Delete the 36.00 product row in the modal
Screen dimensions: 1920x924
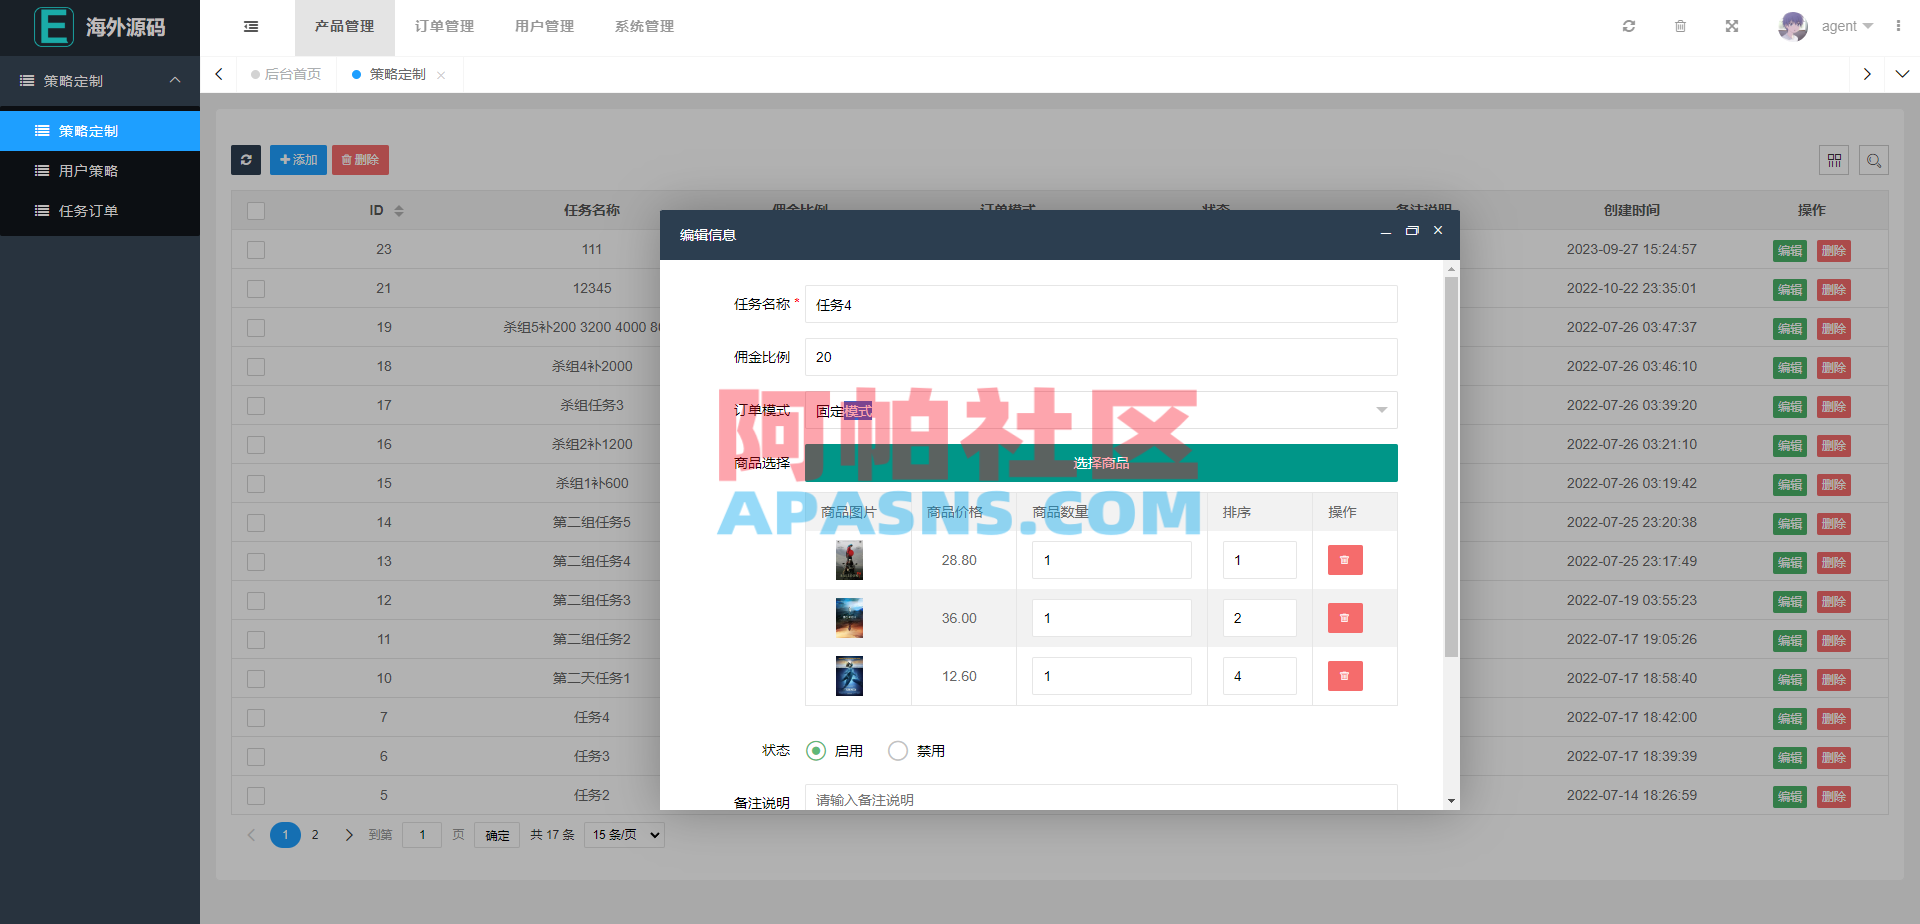click(x=1344, y=618)
